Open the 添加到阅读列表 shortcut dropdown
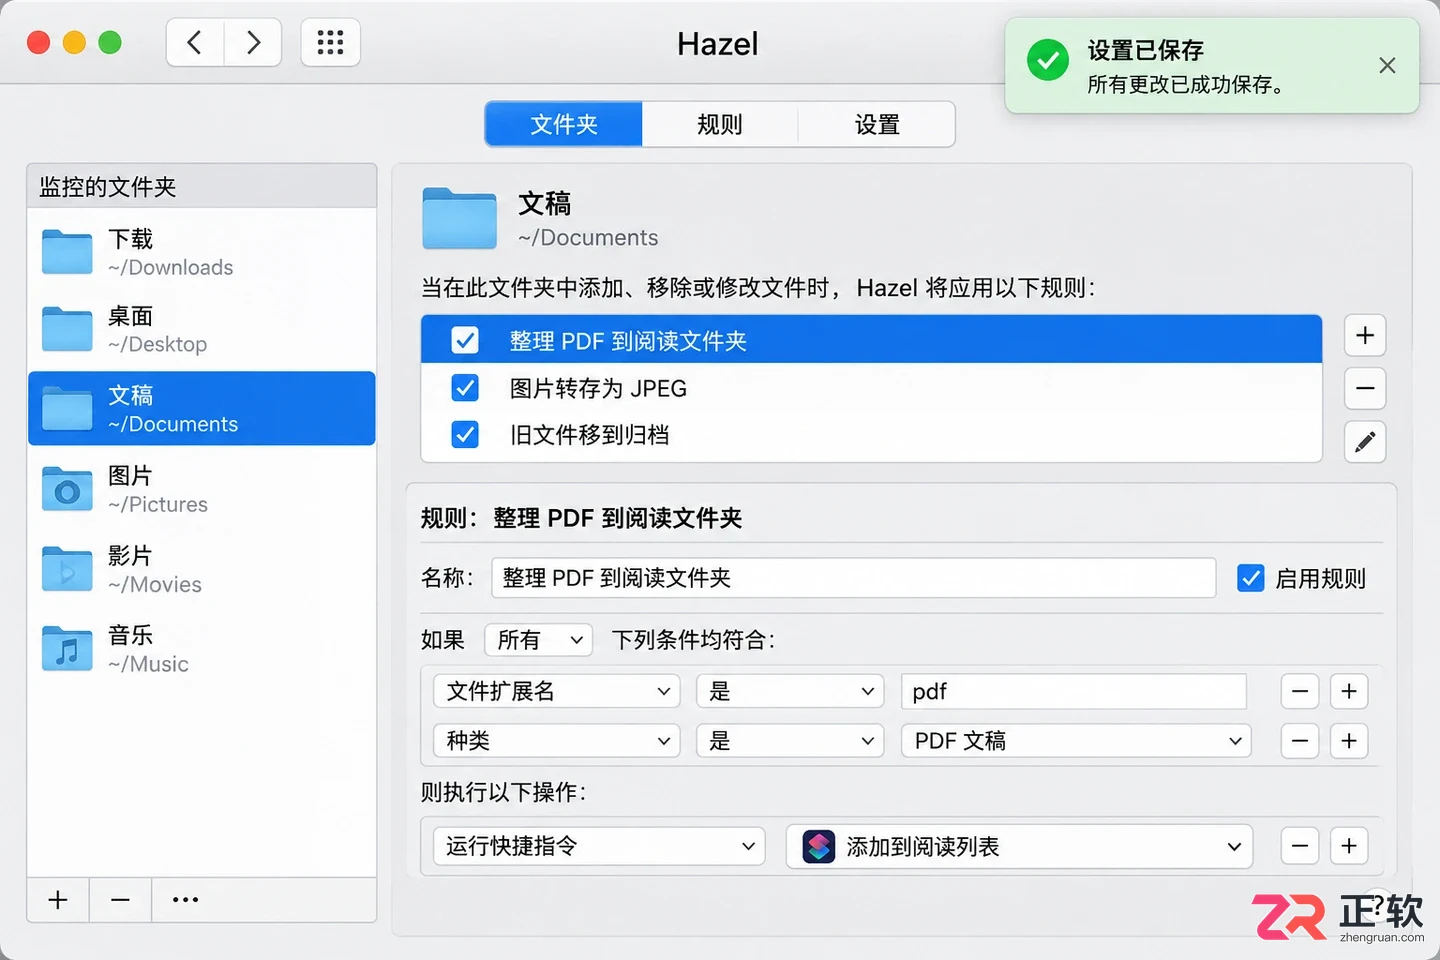Screen dimensions: 1440x960 (x=1019, y=846)
